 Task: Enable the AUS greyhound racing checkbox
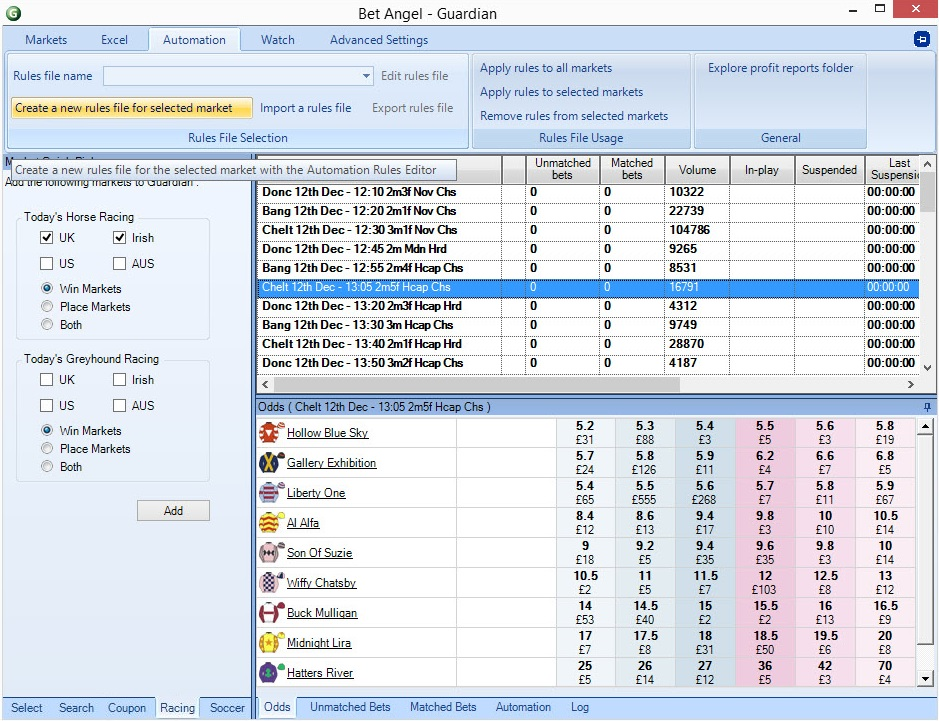point(119,405)
